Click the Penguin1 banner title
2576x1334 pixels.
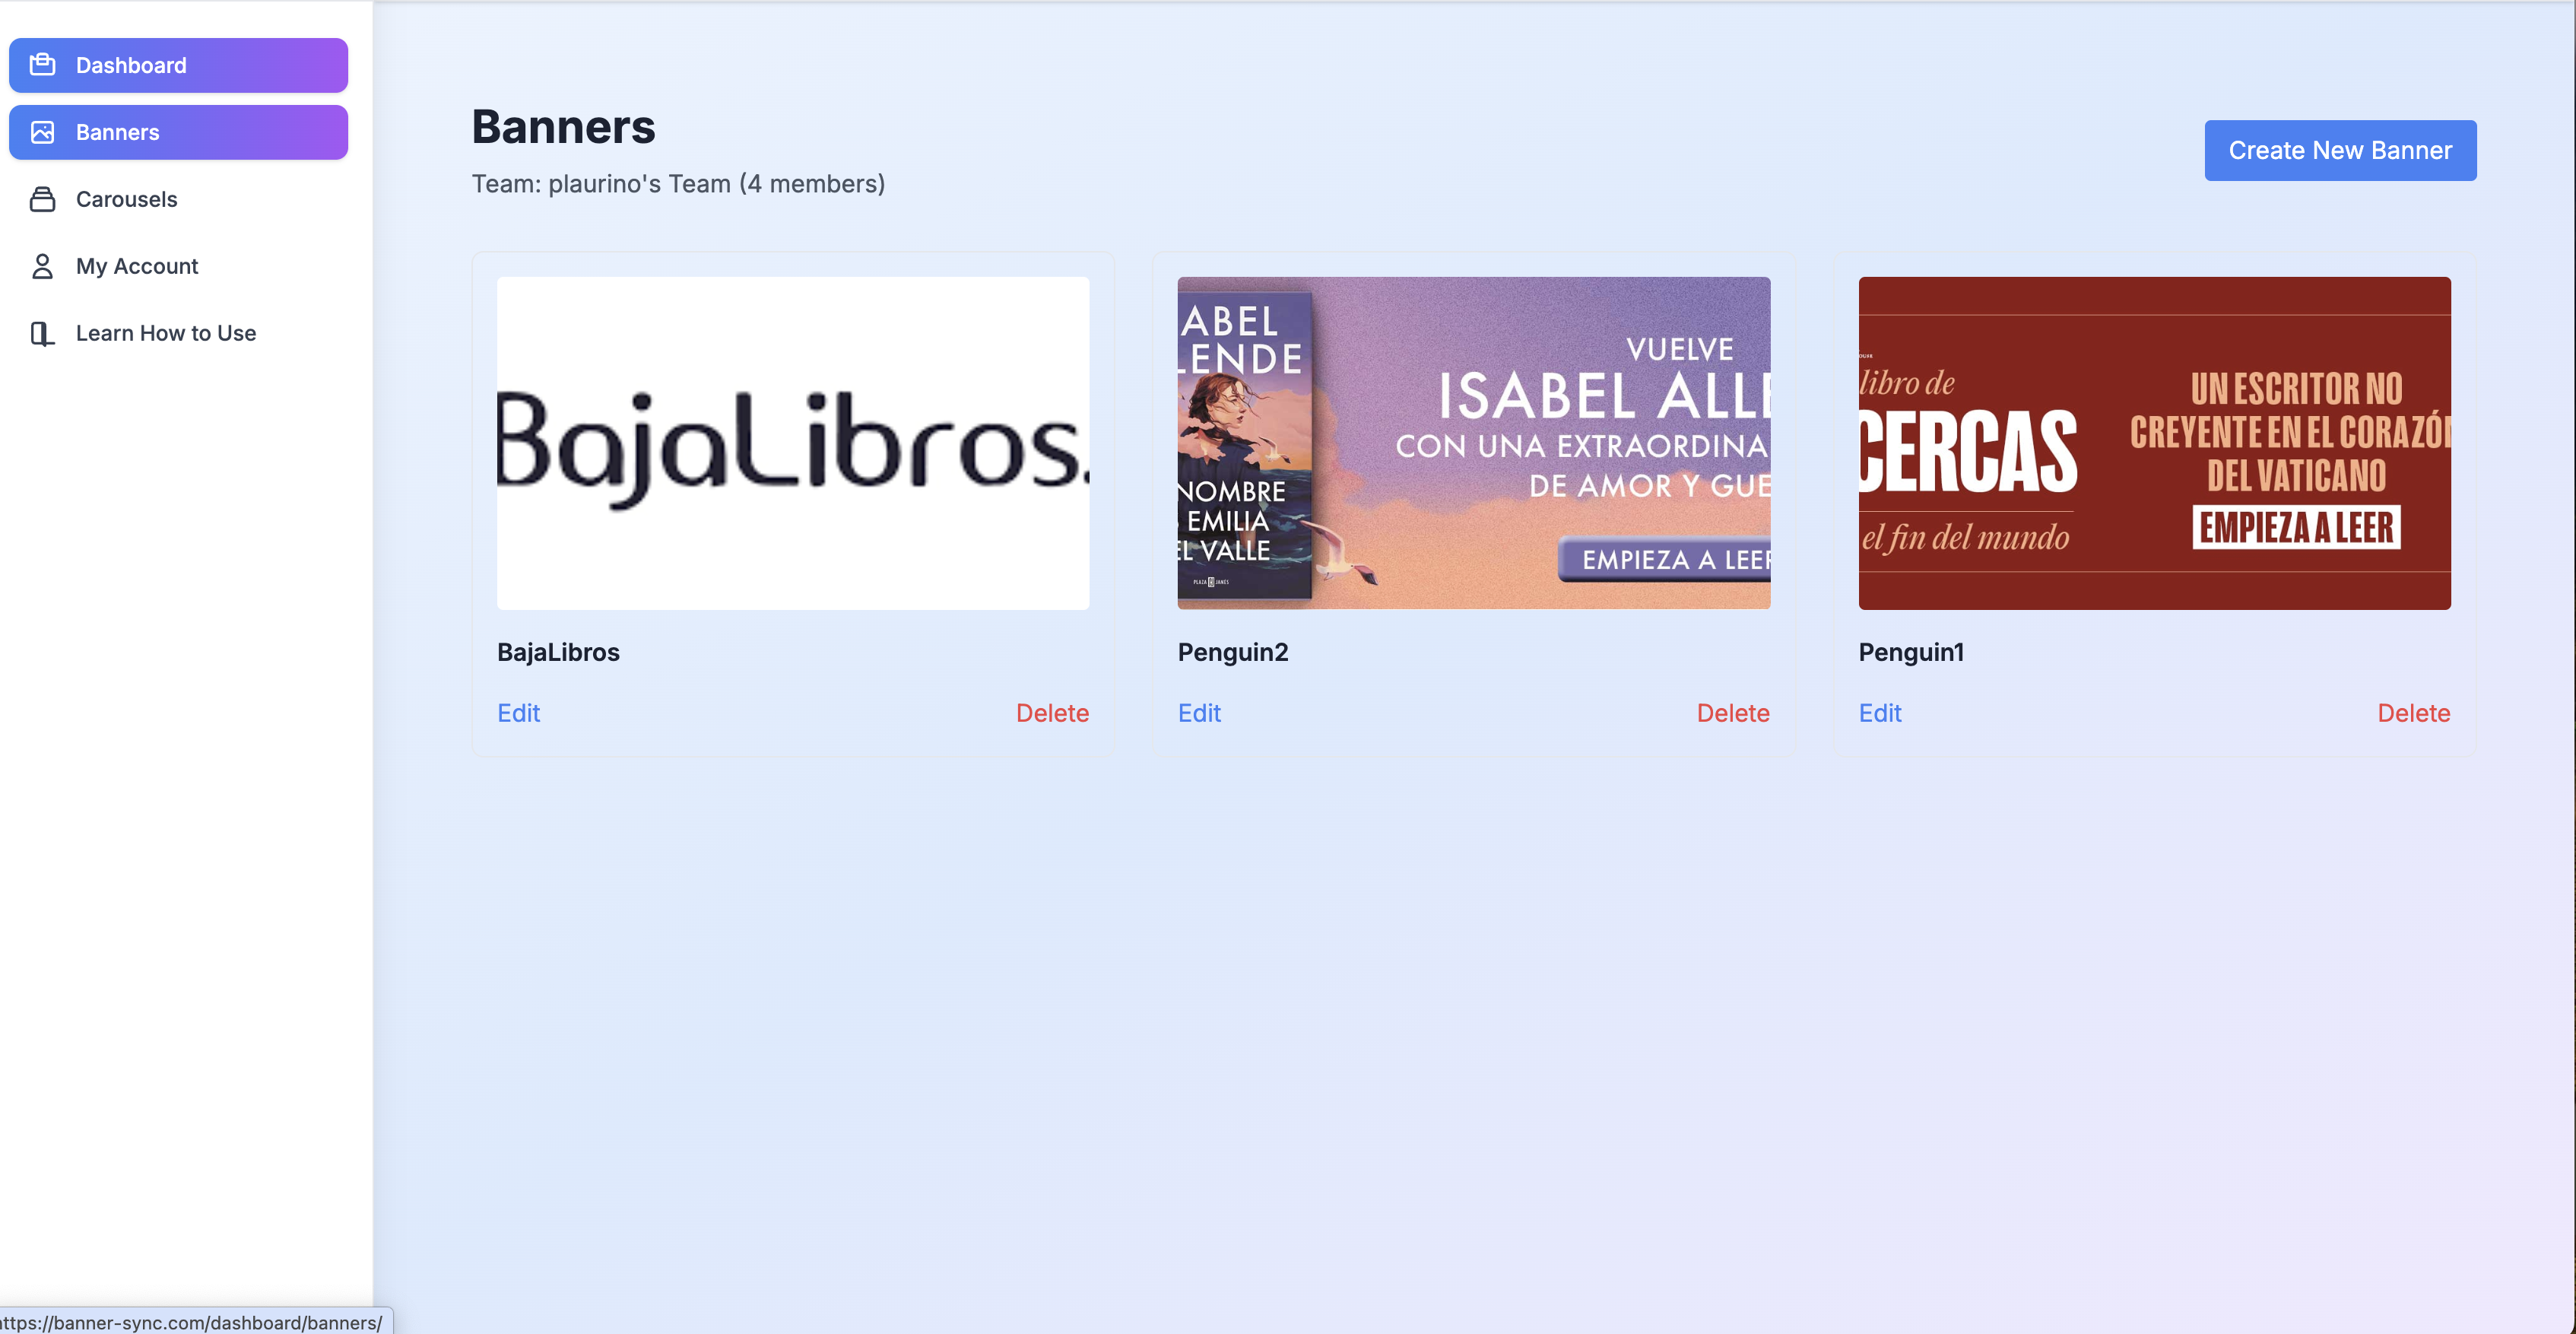[1911, 652]
